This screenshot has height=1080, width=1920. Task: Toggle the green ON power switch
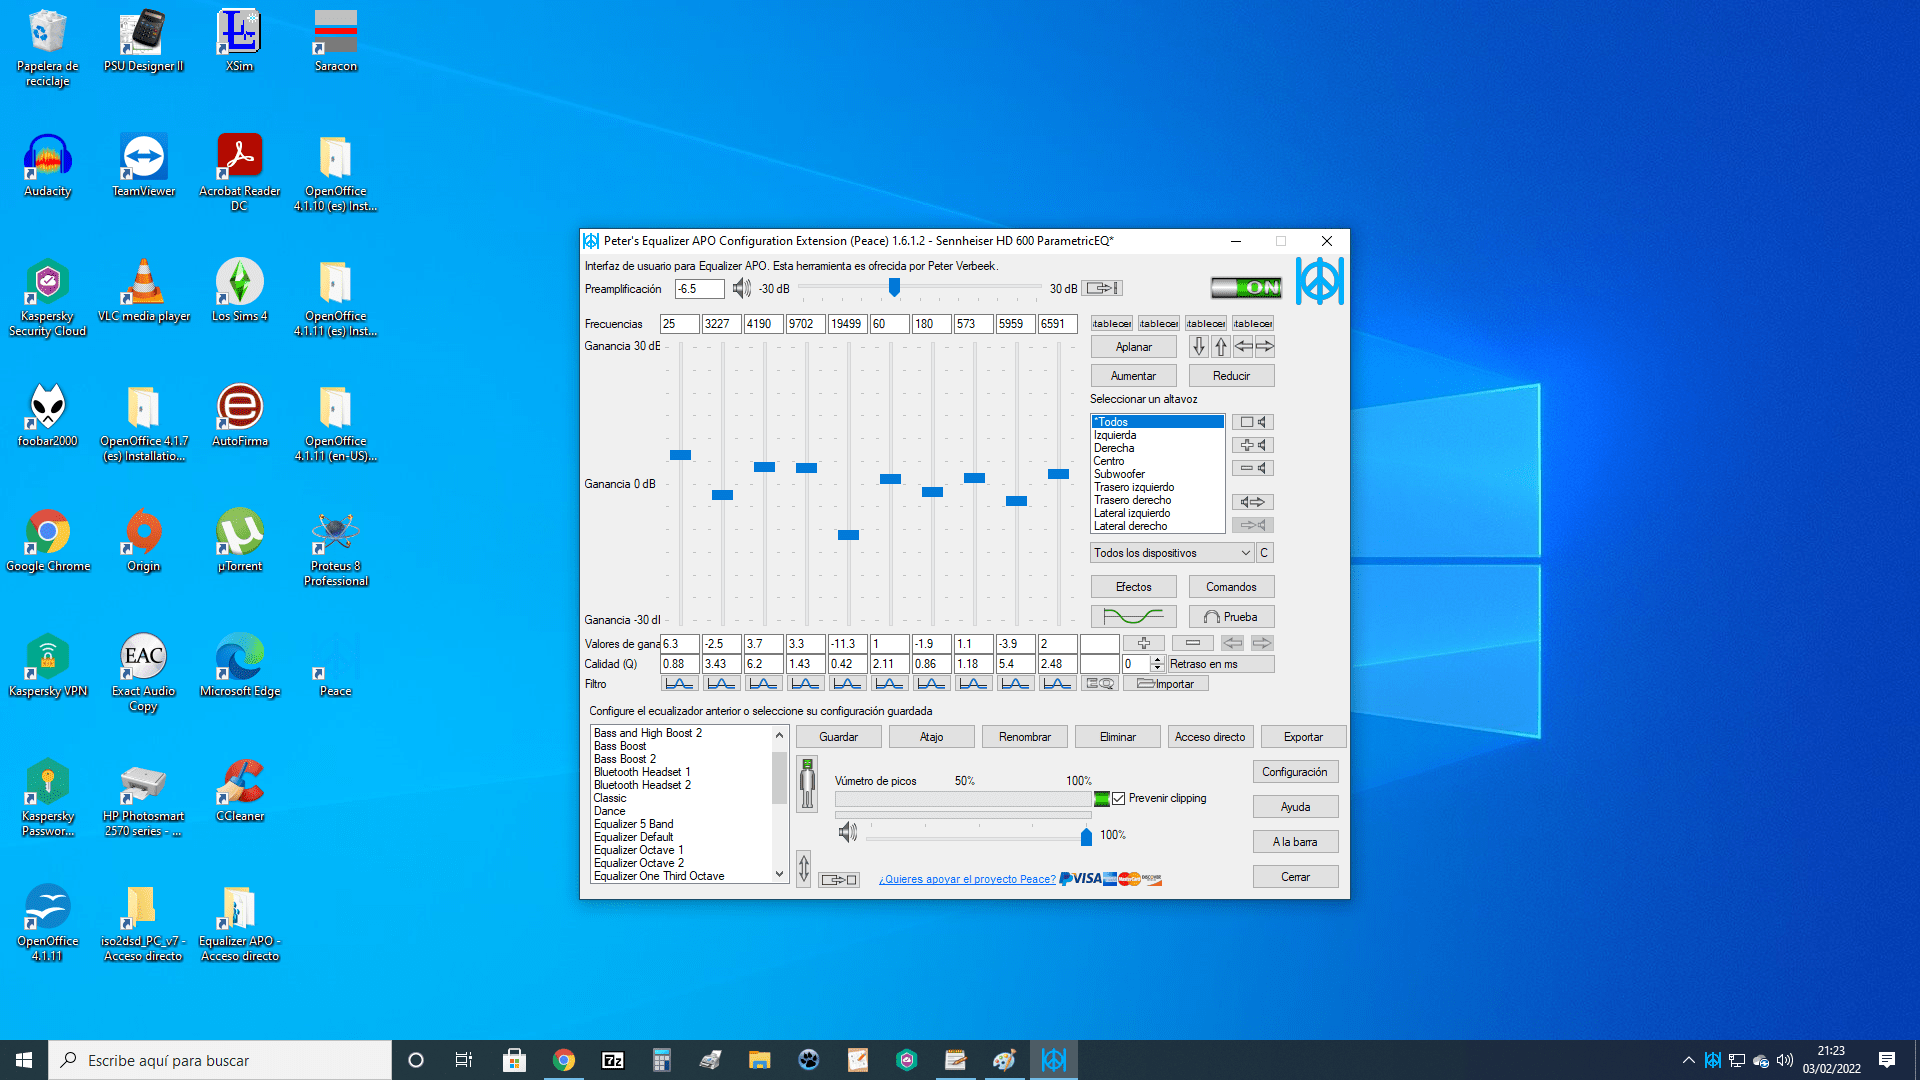[1246, 288]
